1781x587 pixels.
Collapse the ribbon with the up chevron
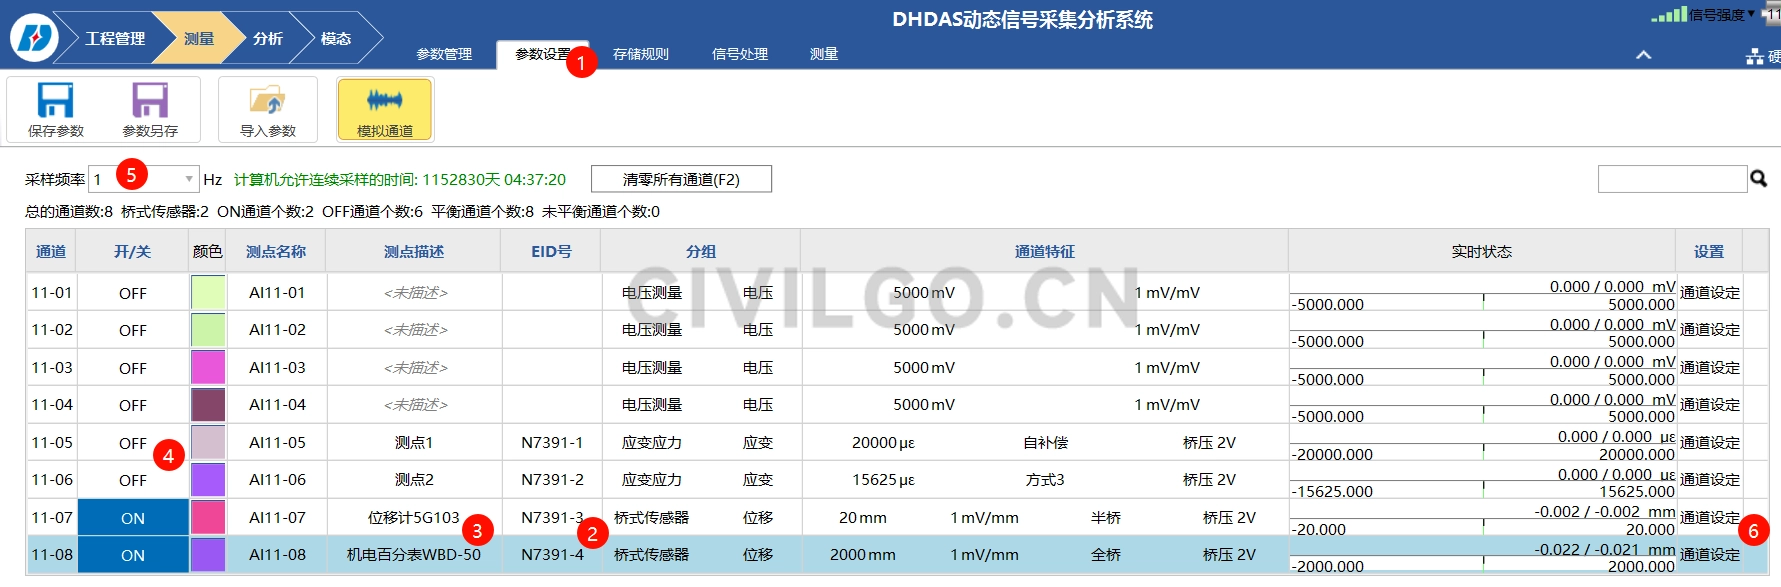[1643, 55]
